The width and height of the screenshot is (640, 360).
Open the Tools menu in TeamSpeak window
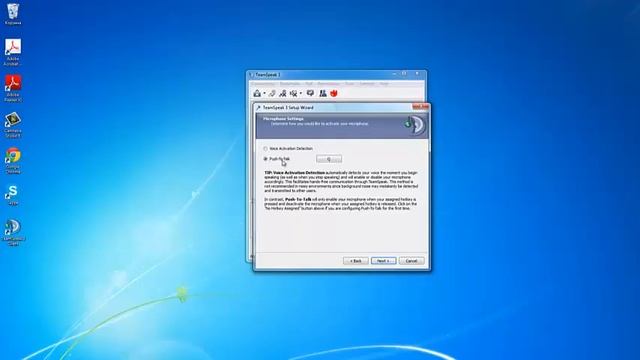pyautogui.click(x=350, y=84)
